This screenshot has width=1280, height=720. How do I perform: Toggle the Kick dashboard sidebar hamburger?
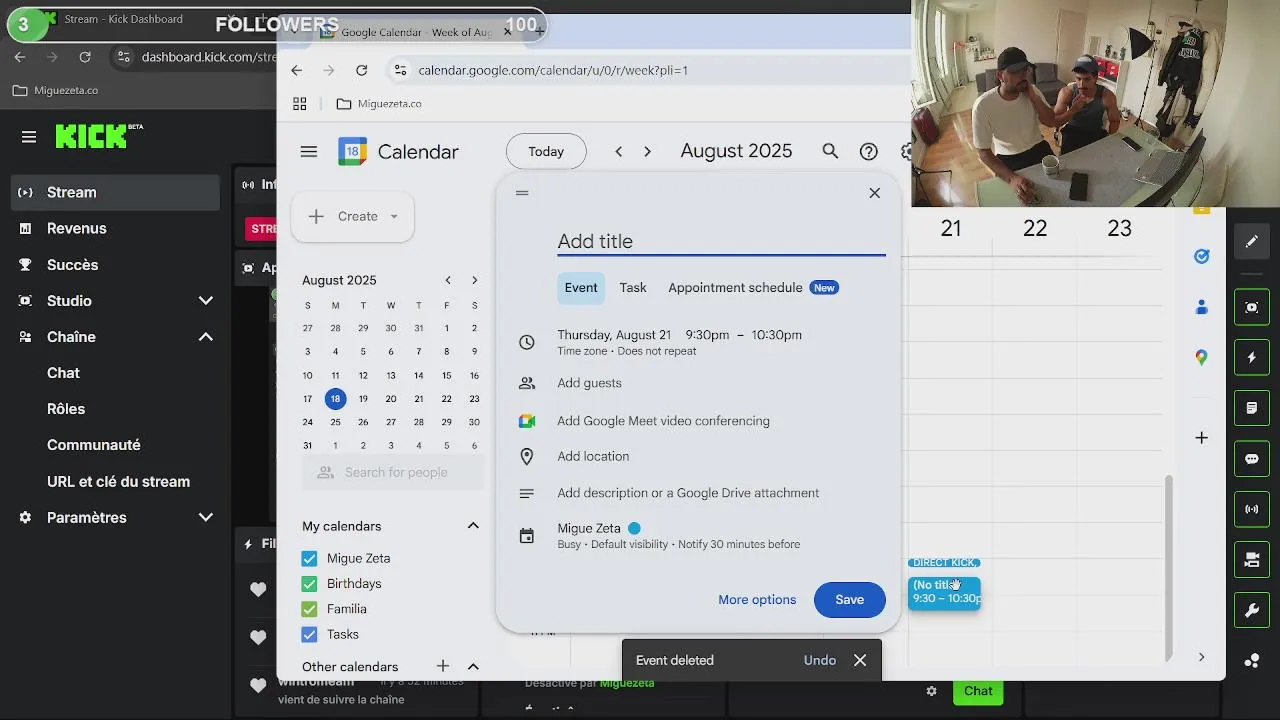(x=29, y=137)
